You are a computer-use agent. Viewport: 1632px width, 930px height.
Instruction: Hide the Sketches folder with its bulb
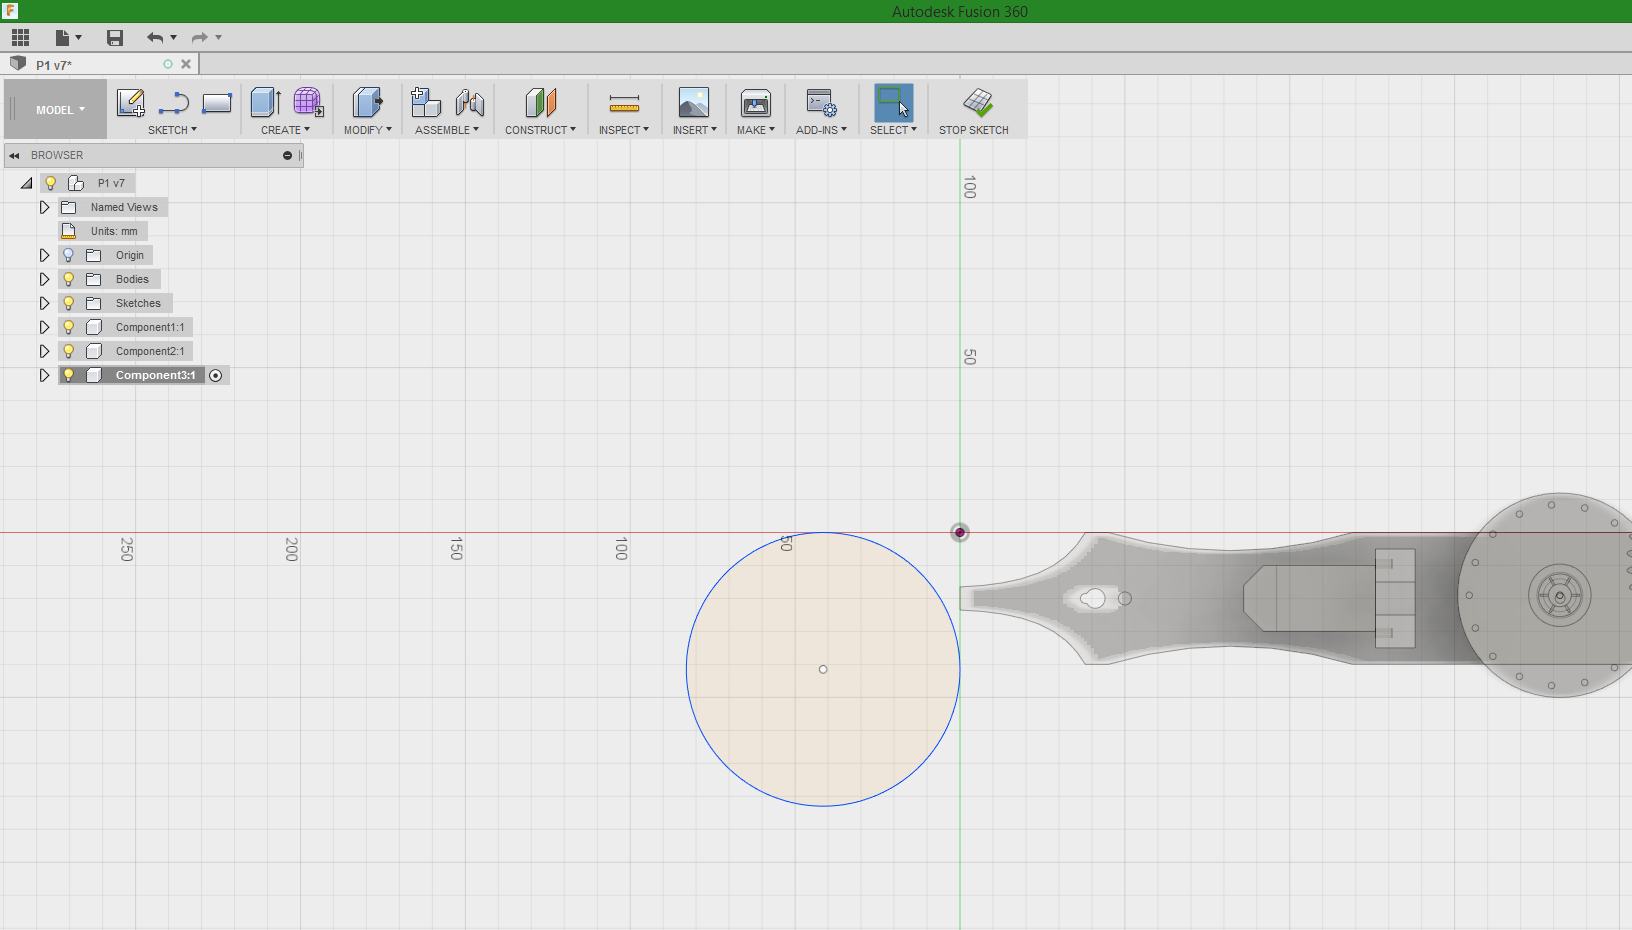click(x=69, y=303)
